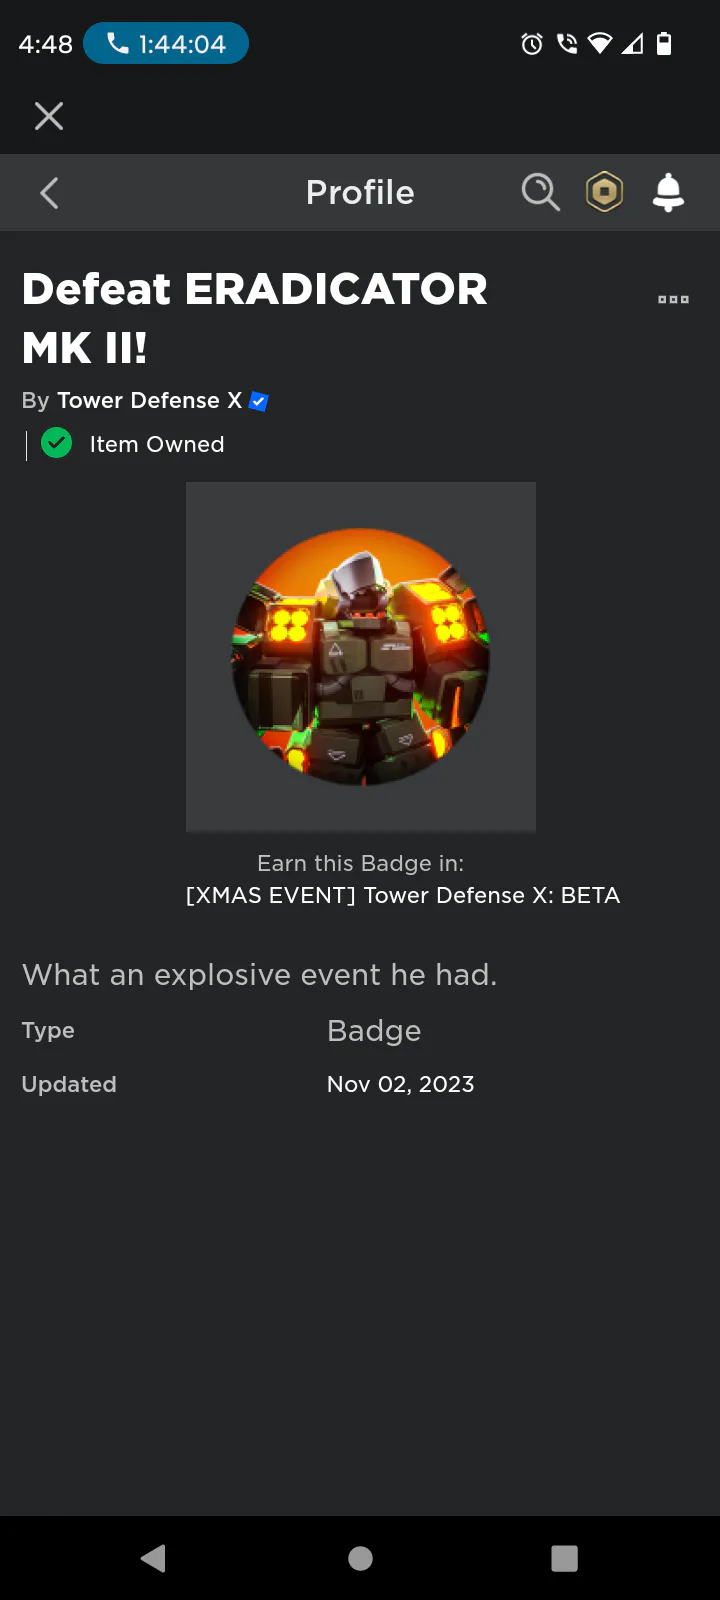
Task: Tap the Android recents square button
Action: click(565, 1558)
